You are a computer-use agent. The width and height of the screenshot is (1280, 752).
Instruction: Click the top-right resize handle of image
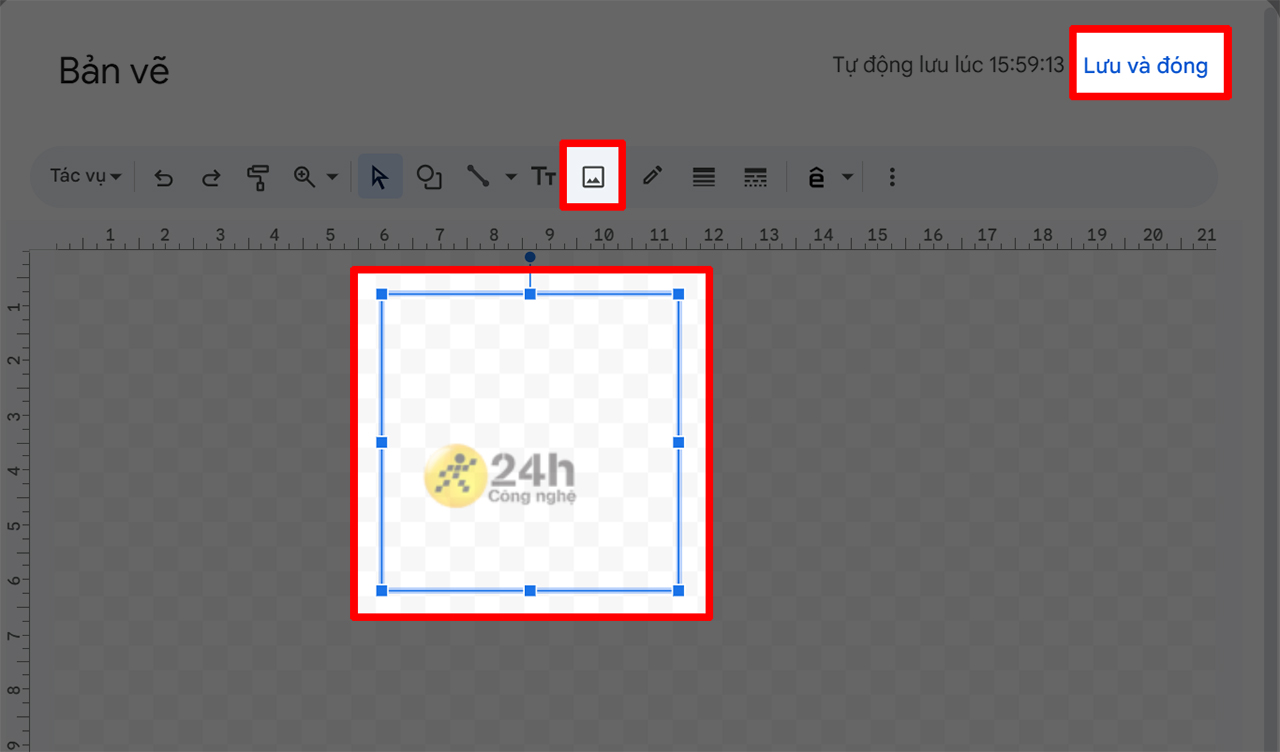678,294
